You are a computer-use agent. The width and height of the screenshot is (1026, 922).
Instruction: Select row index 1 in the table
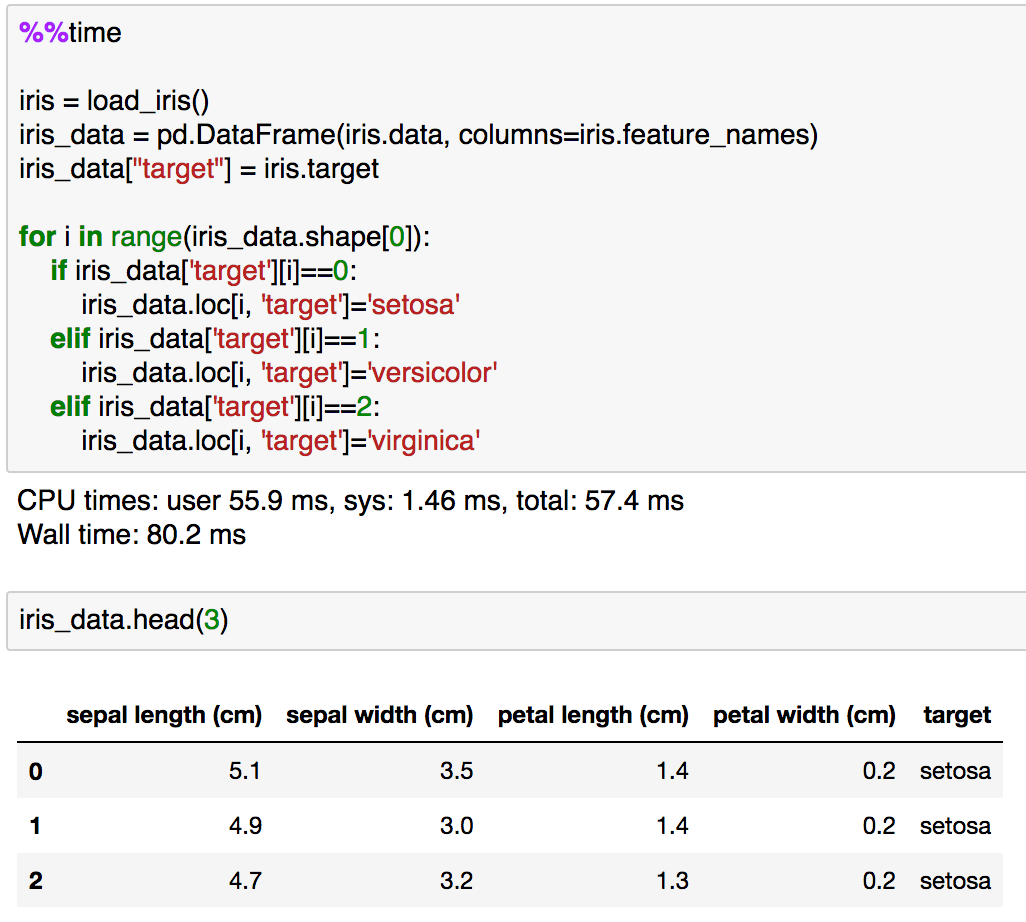coord(36,826)
